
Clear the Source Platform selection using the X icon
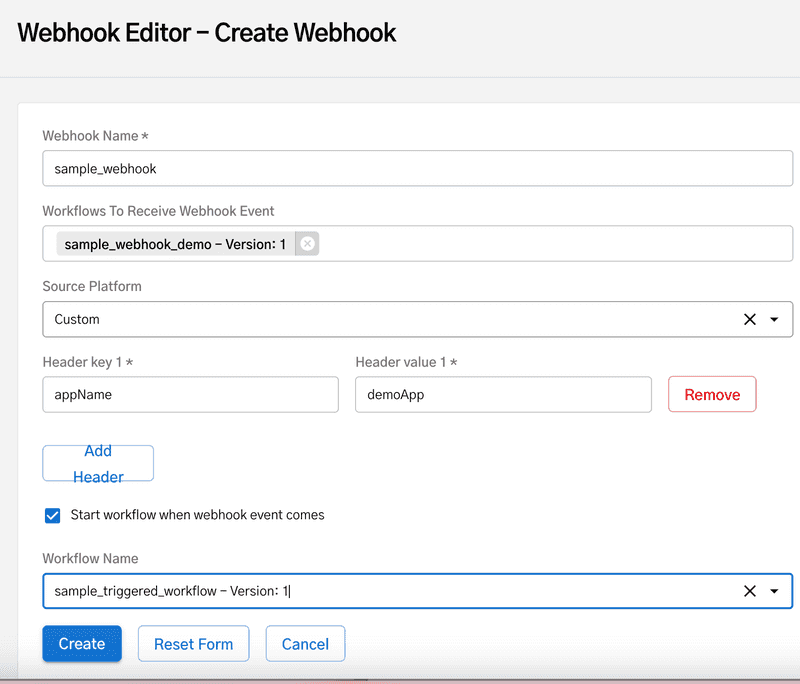(x=750, y=319)
